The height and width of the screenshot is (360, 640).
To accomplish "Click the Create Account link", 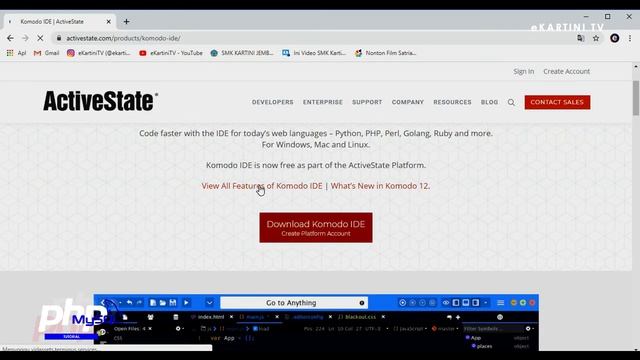I will click(x=567, y=71).
